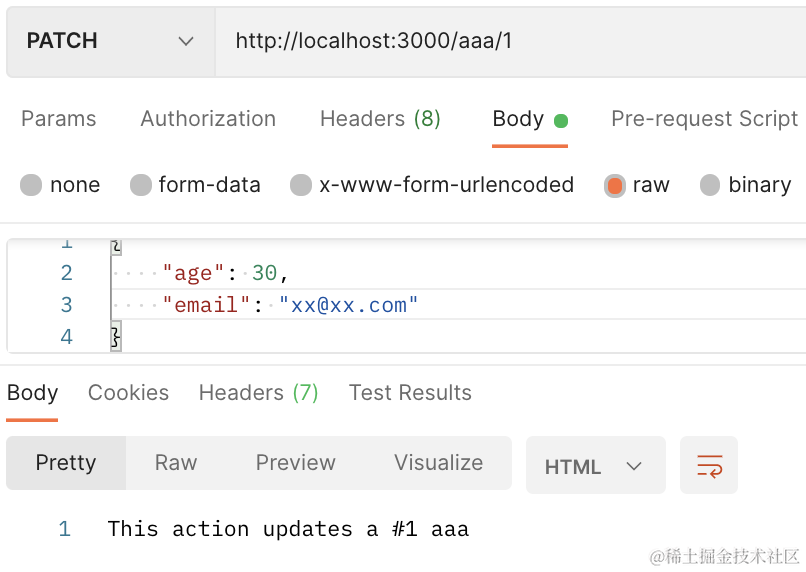Pick the raw body radio button

615,185
